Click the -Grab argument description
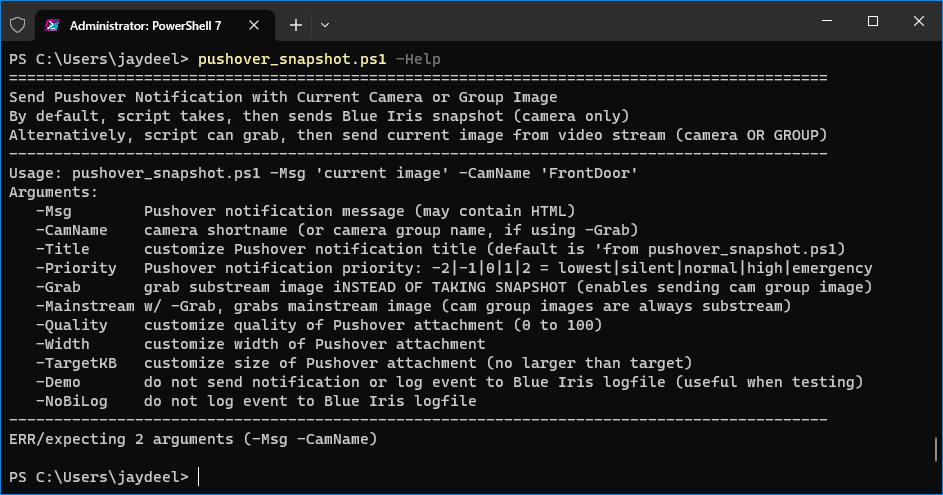The height and width of the screenshot is (495, 943). (x=508, y=287)
